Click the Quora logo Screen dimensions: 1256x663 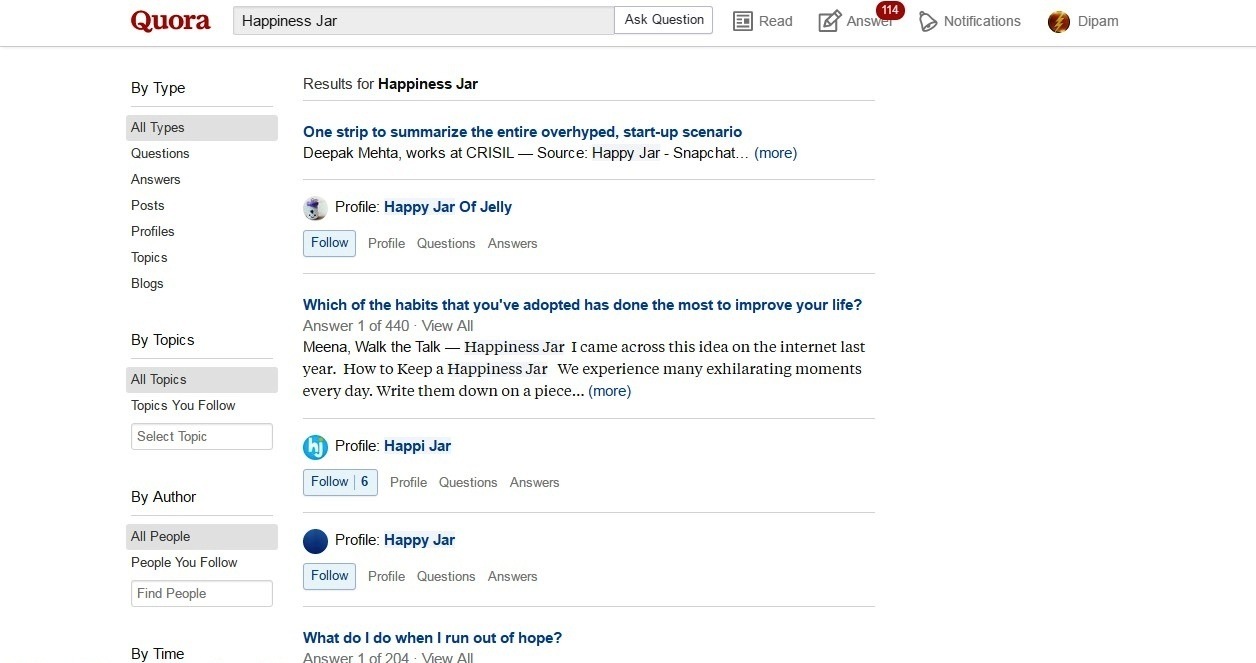click(170, 21)
